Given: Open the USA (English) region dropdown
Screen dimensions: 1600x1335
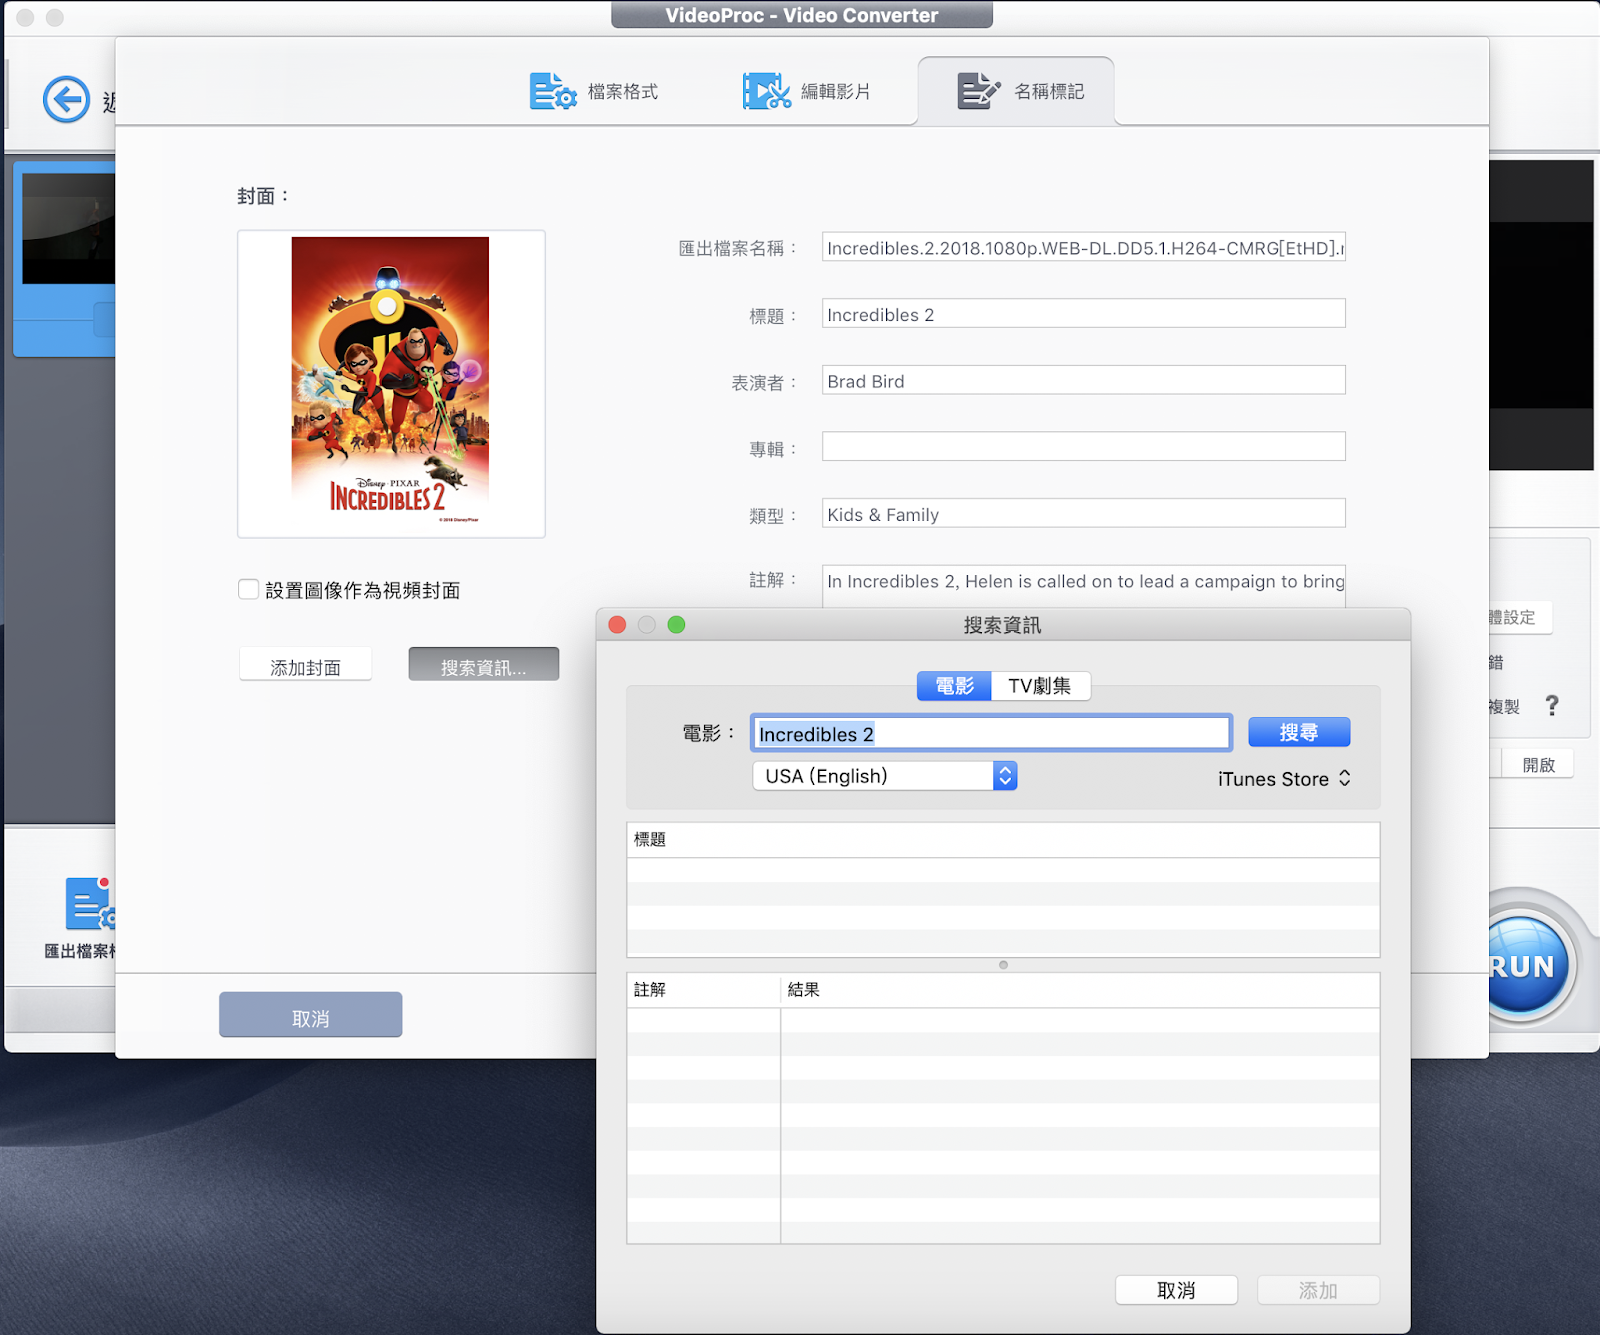Looking at the screenshot, I should pyautogui.click(x=885, y=776).
